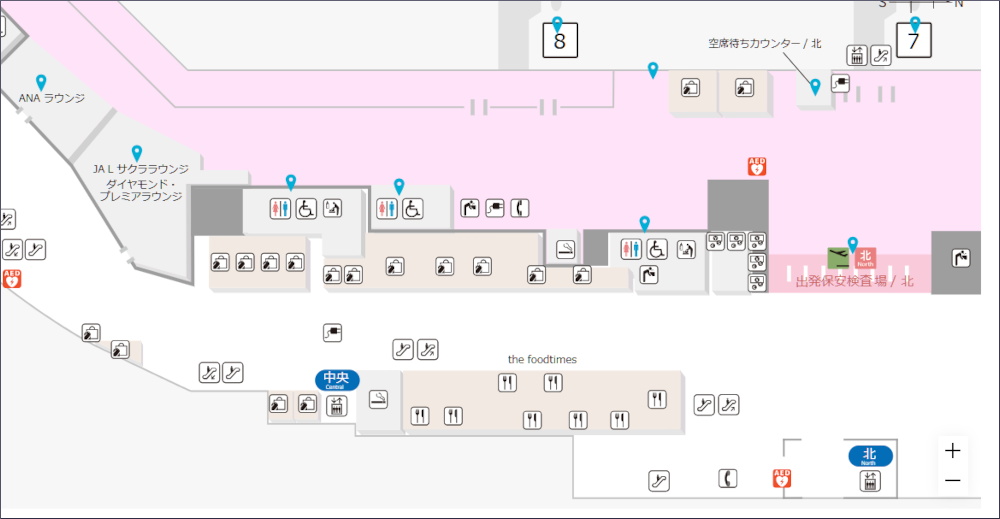Click the standby counter north location pin

pyautogui.click(x=815, y=87)
